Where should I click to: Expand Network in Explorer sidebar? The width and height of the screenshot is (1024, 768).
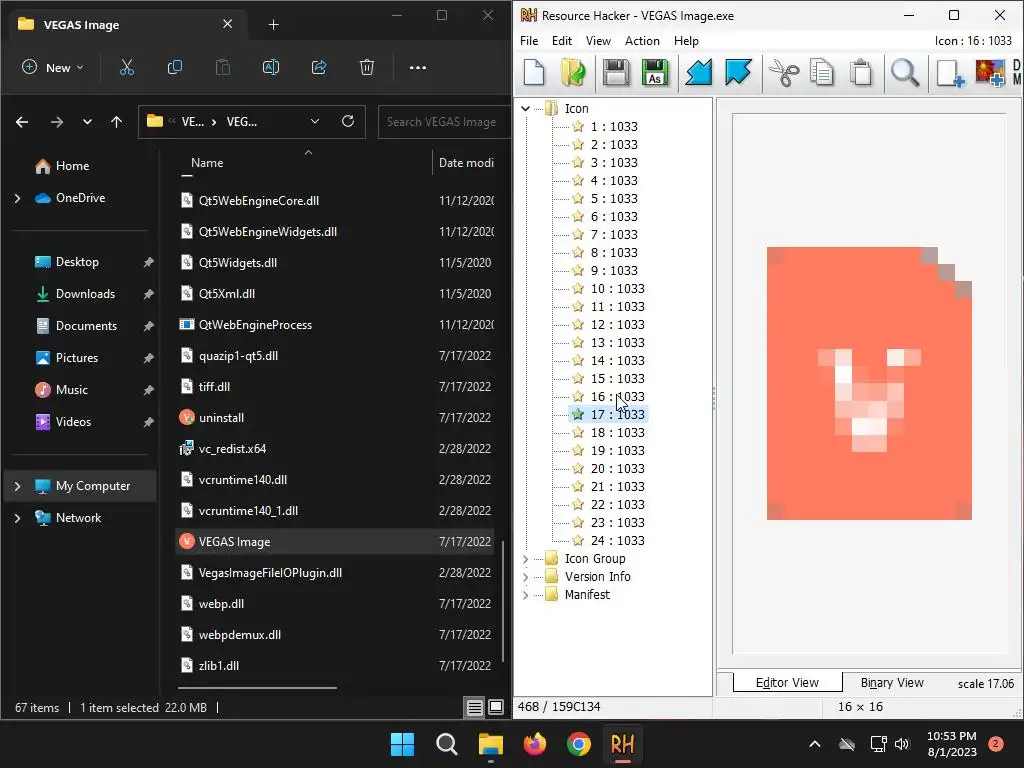point(18,518)
